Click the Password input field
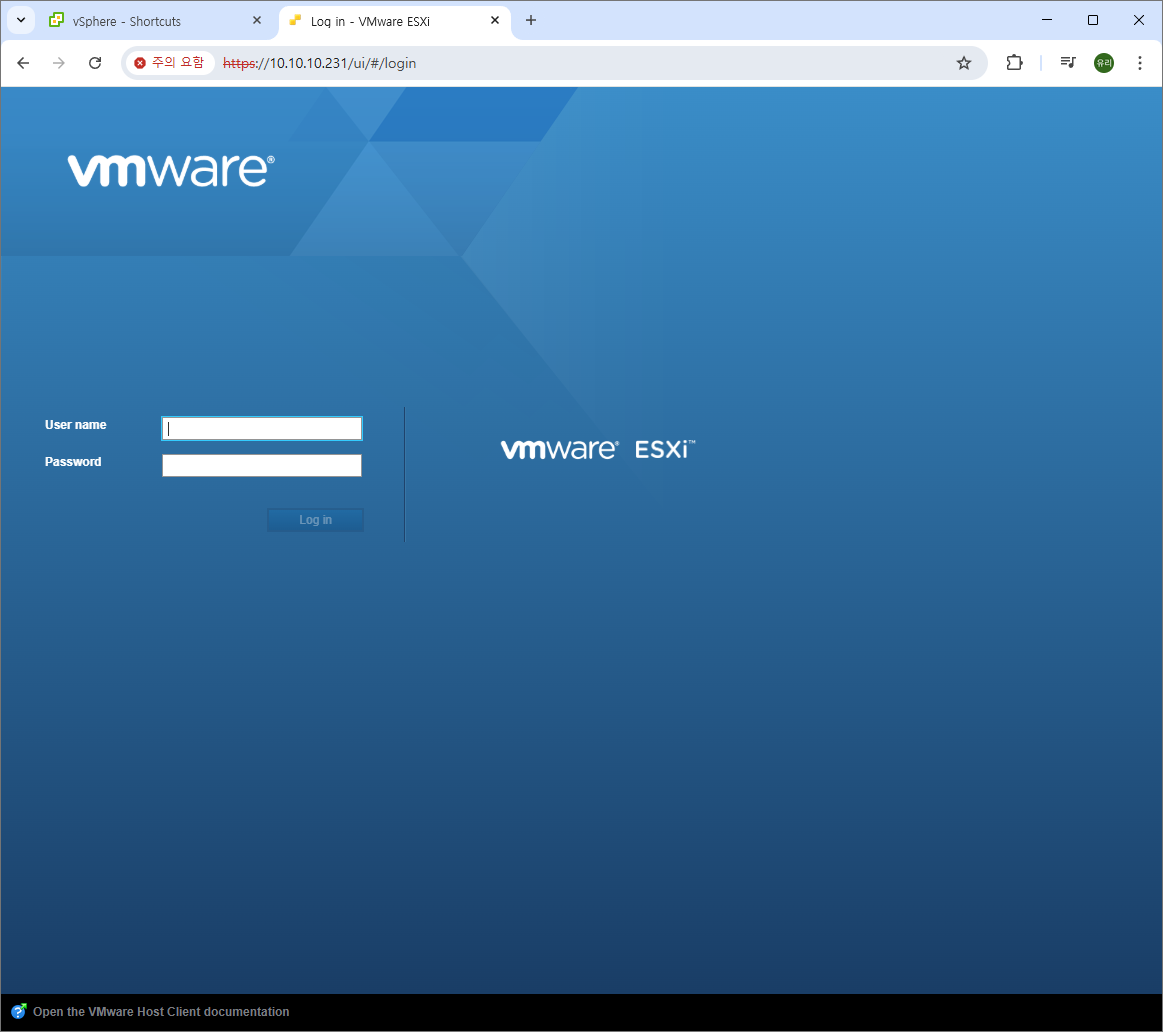This screenshot has width=1163, height=1032. pyautogui.click(x=262, y=465)
